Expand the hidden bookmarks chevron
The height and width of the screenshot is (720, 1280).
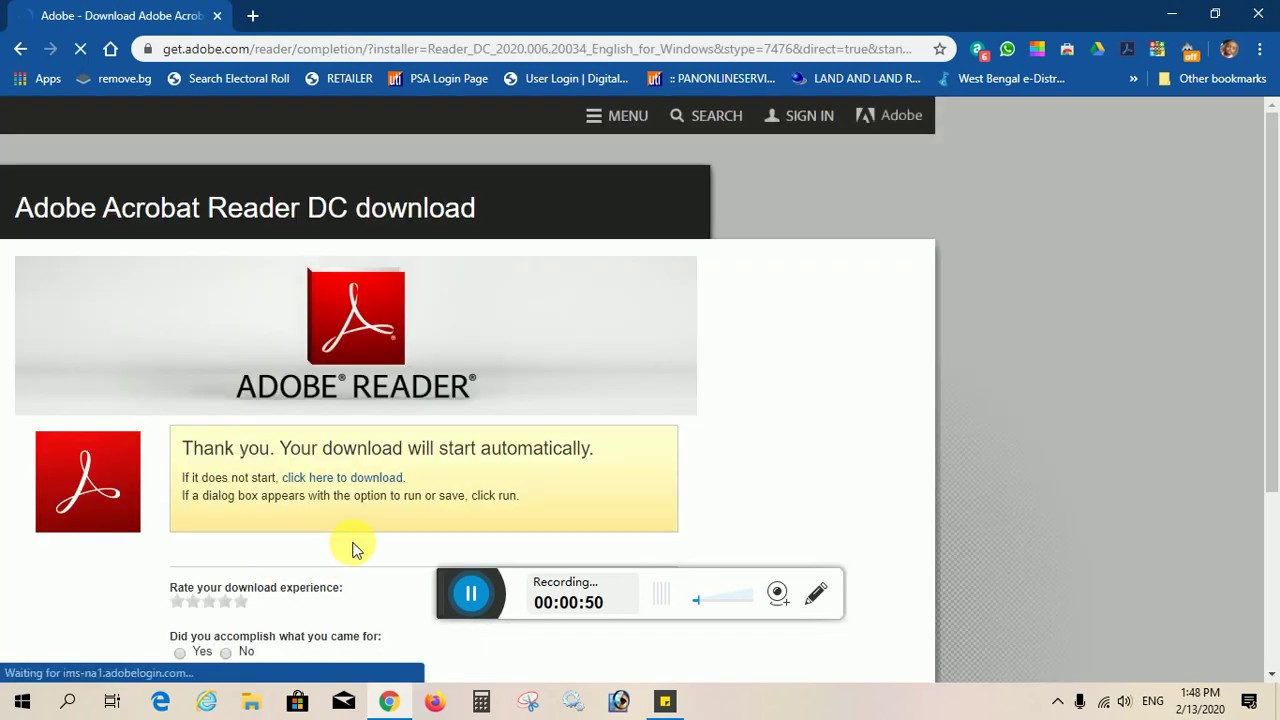coord(1133,79)
